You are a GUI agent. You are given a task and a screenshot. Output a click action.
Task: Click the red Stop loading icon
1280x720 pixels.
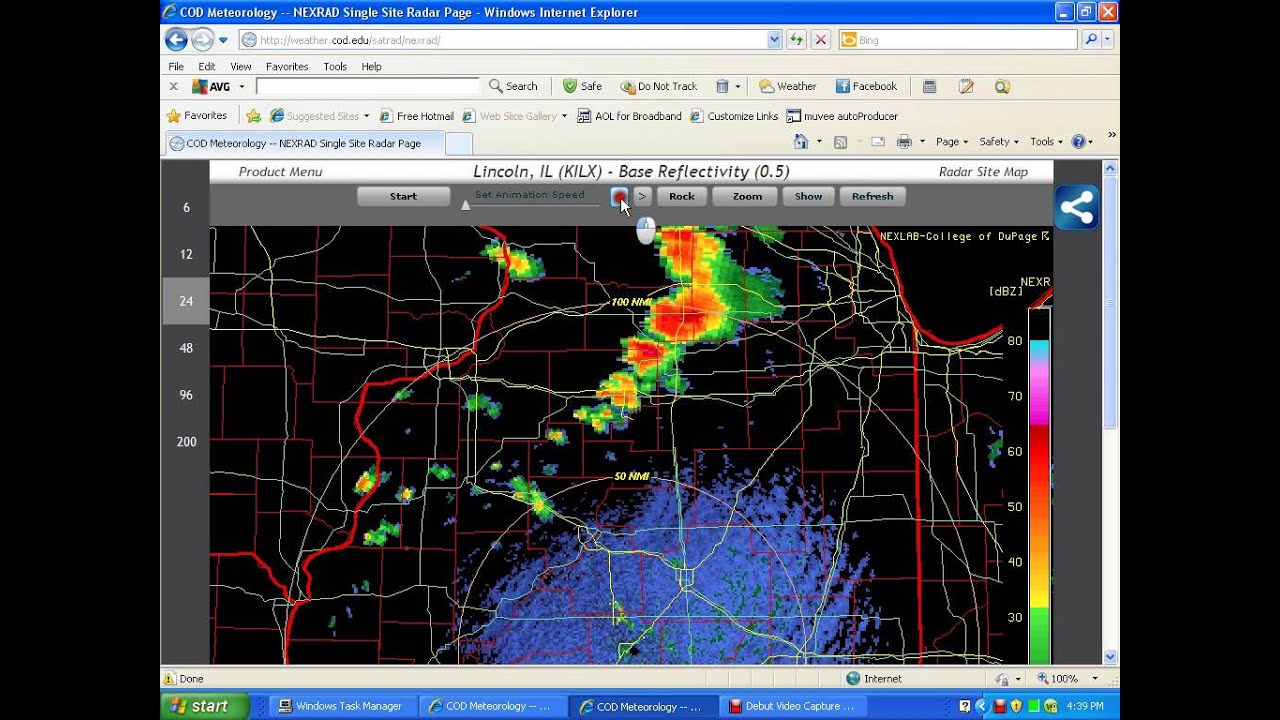(x=821, y=40)
